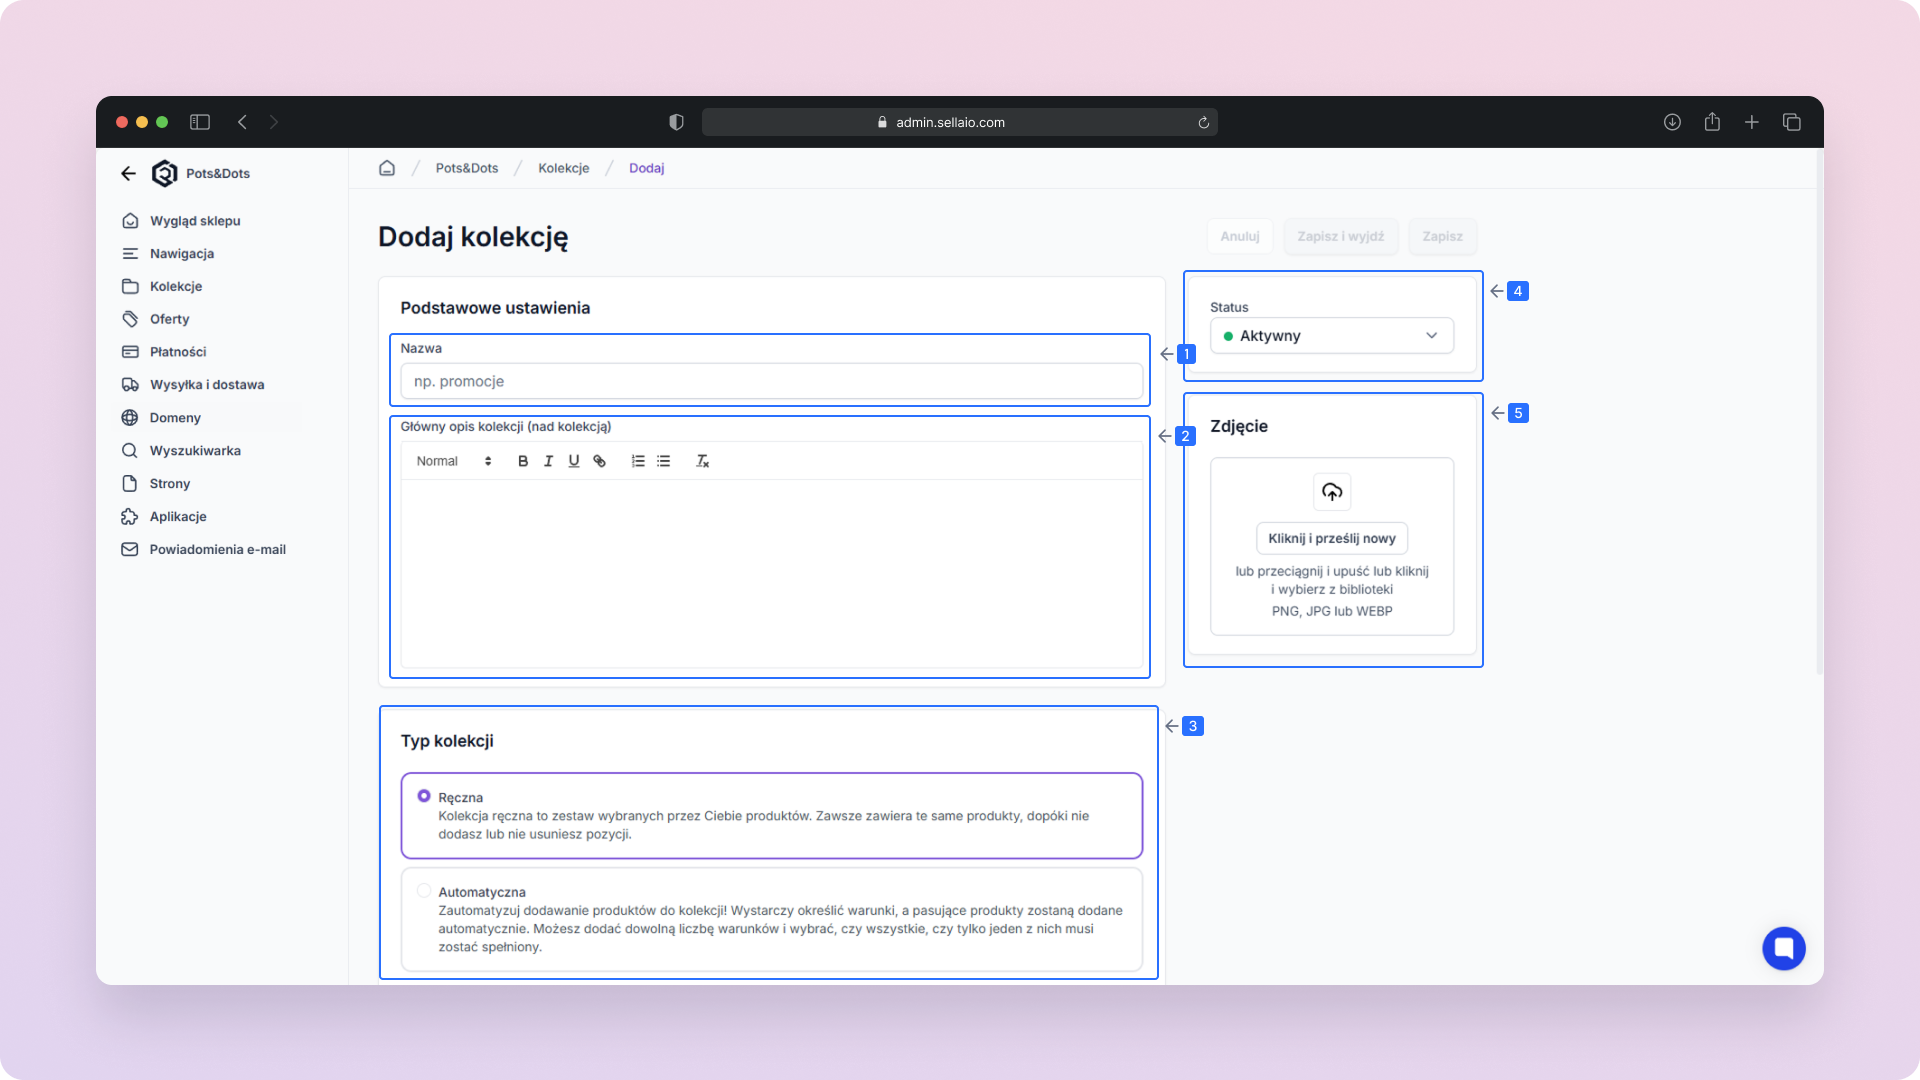
Task: Click the home icon in breadcrumb
Action: pos(387,168)
